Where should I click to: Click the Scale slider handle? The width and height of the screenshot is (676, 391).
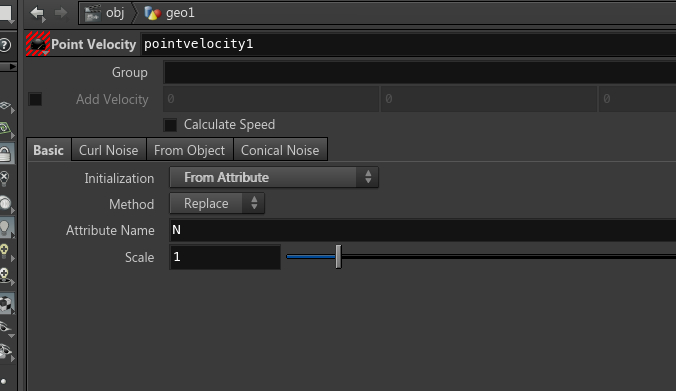pyautogui.click(x=338, y=256)
